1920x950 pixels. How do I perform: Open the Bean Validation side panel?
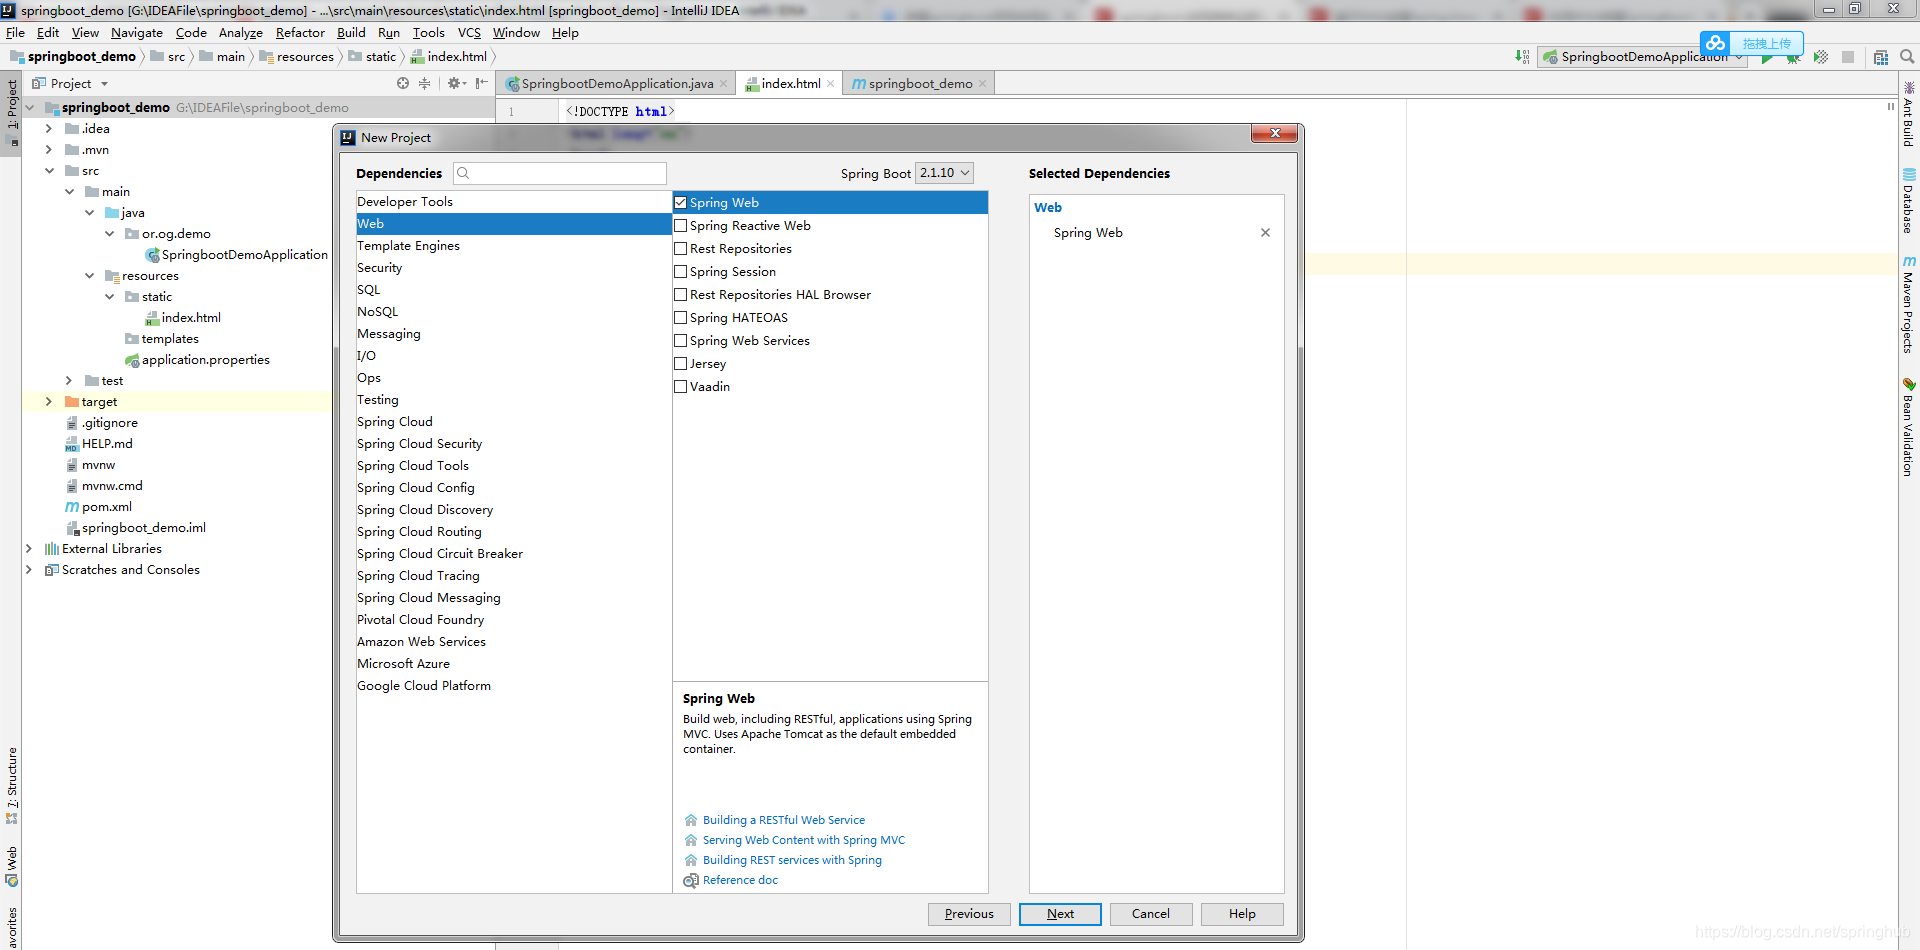point(1909,426)
